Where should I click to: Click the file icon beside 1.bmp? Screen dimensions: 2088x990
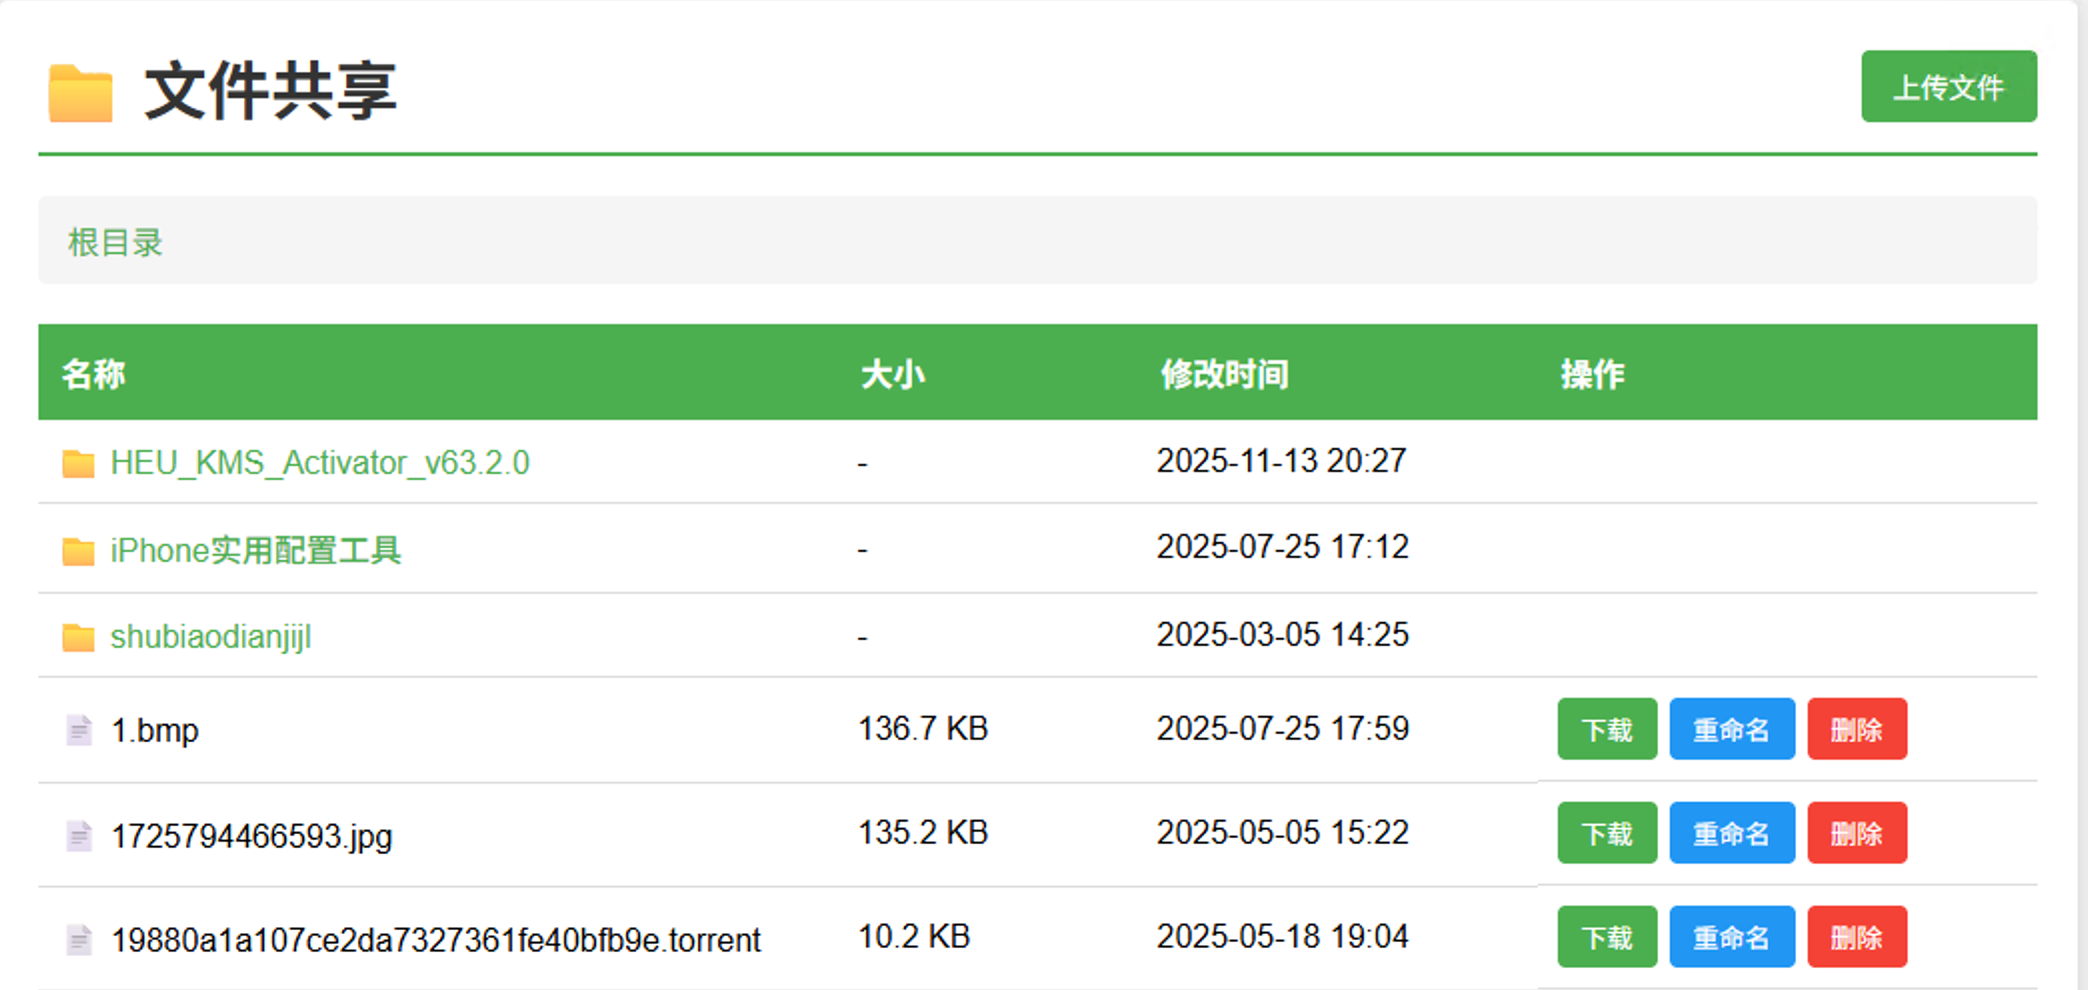coord(79,730)
